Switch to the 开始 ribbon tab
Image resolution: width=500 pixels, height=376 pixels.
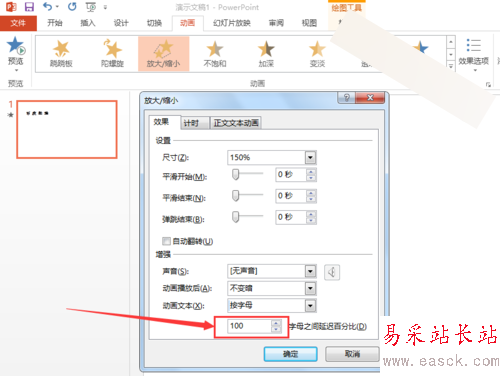click(x=55, y=23)
